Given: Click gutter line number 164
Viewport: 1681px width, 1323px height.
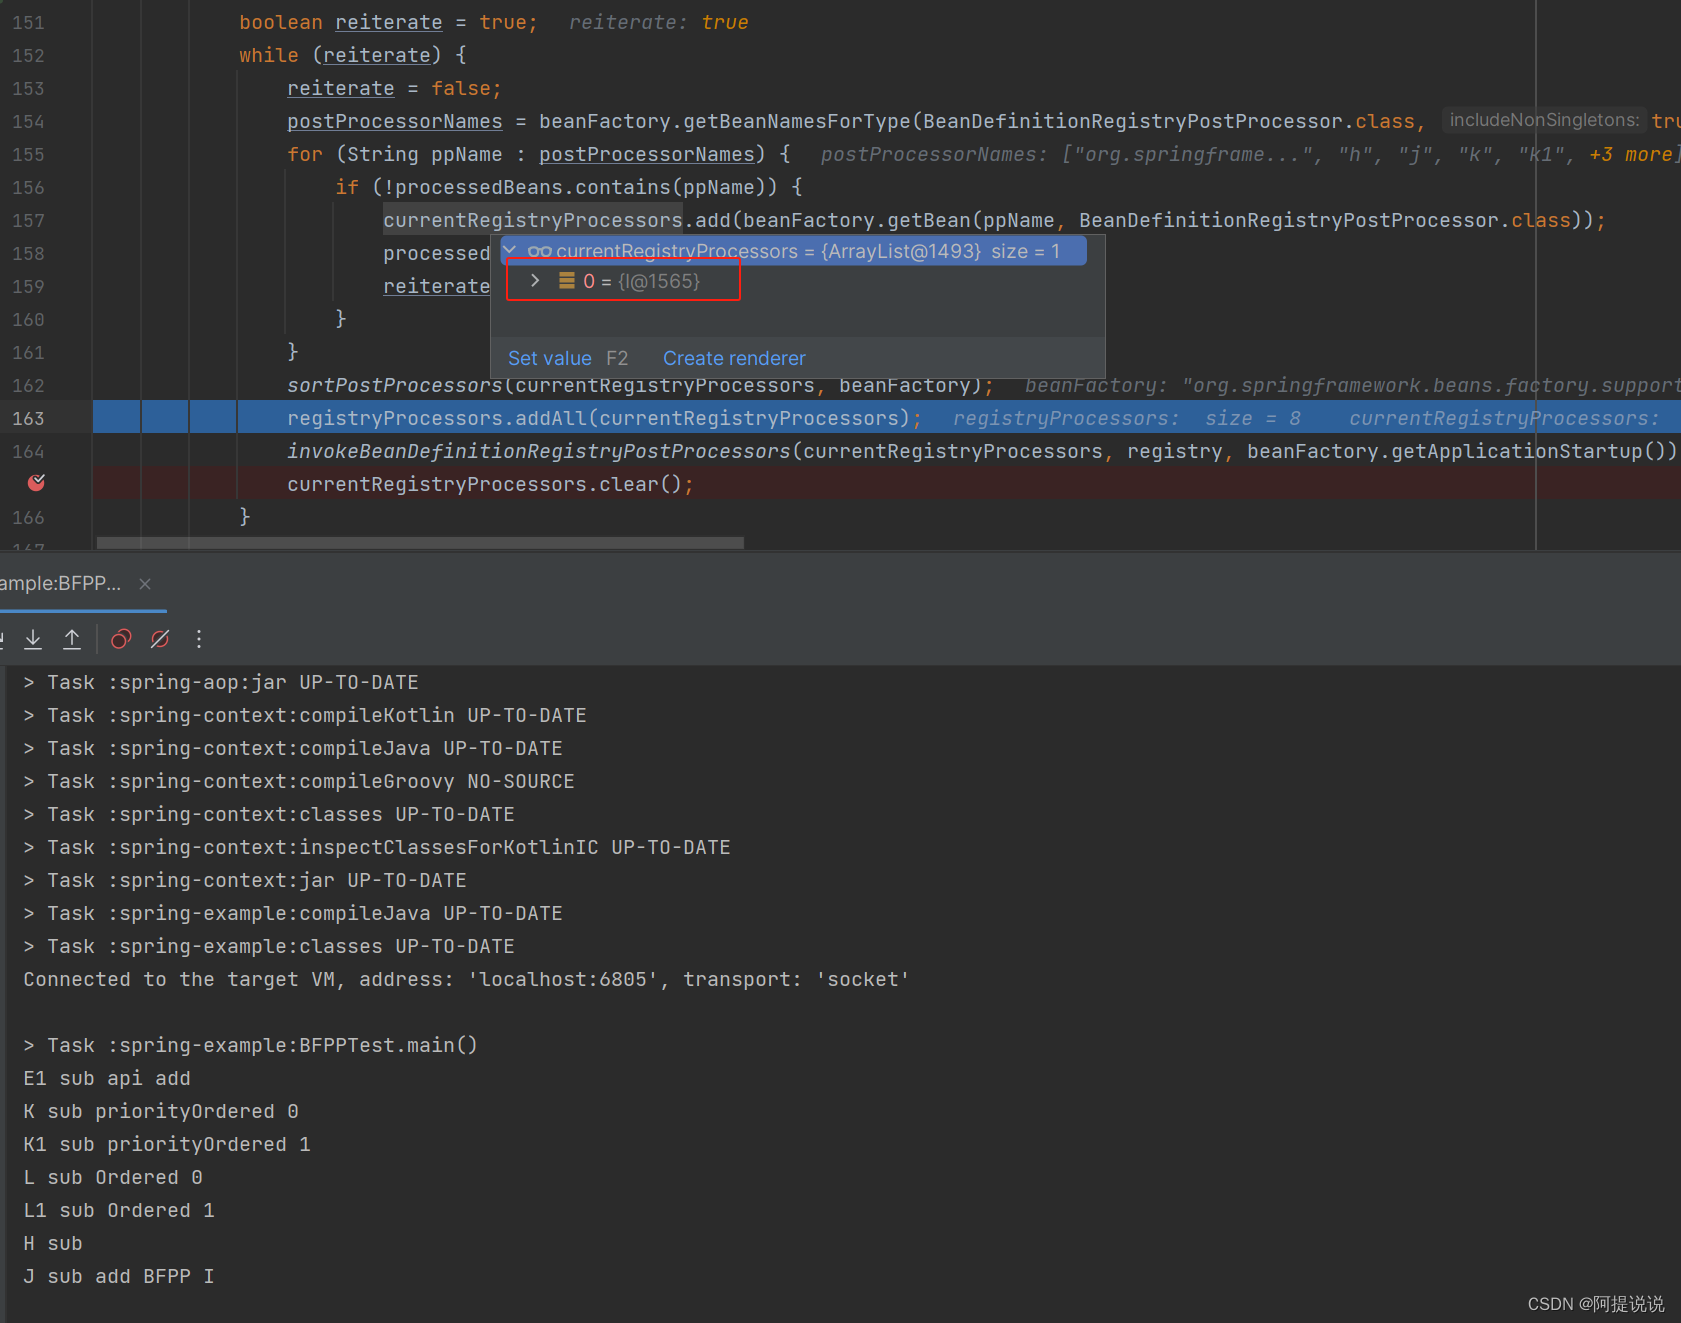Looking at the screenshot, I should click(x=28, y=451).
